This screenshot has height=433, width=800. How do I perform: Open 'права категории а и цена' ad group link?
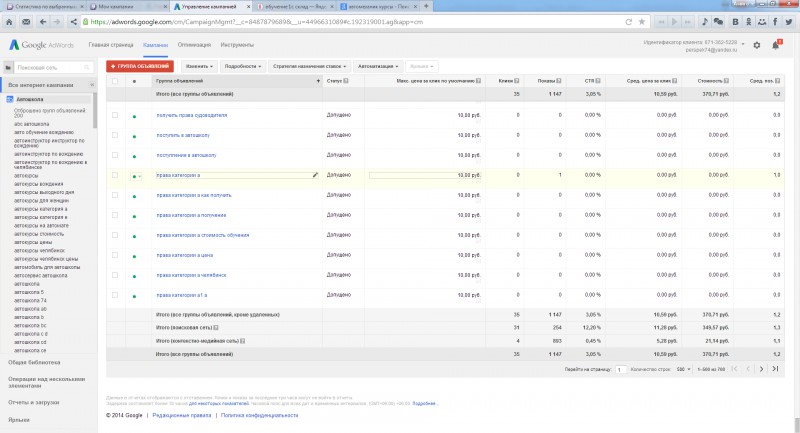184,254
